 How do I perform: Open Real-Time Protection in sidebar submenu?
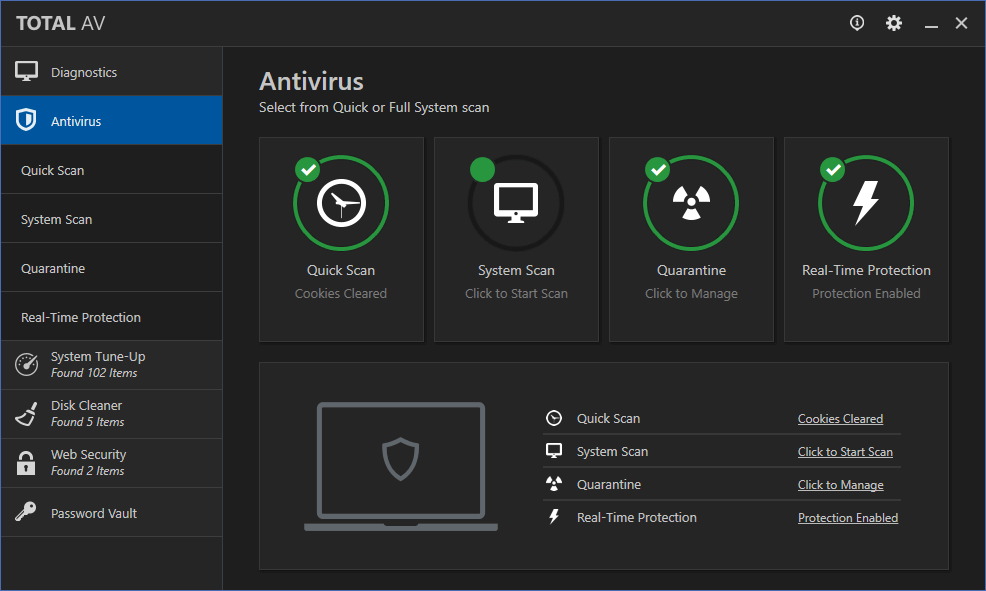point(81,317)
